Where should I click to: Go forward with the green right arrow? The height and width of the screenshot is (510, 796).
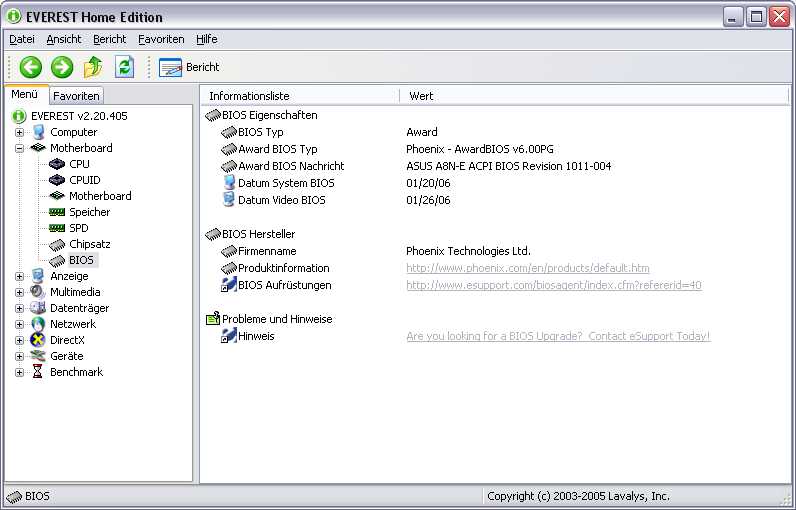(x=62, y=67)
